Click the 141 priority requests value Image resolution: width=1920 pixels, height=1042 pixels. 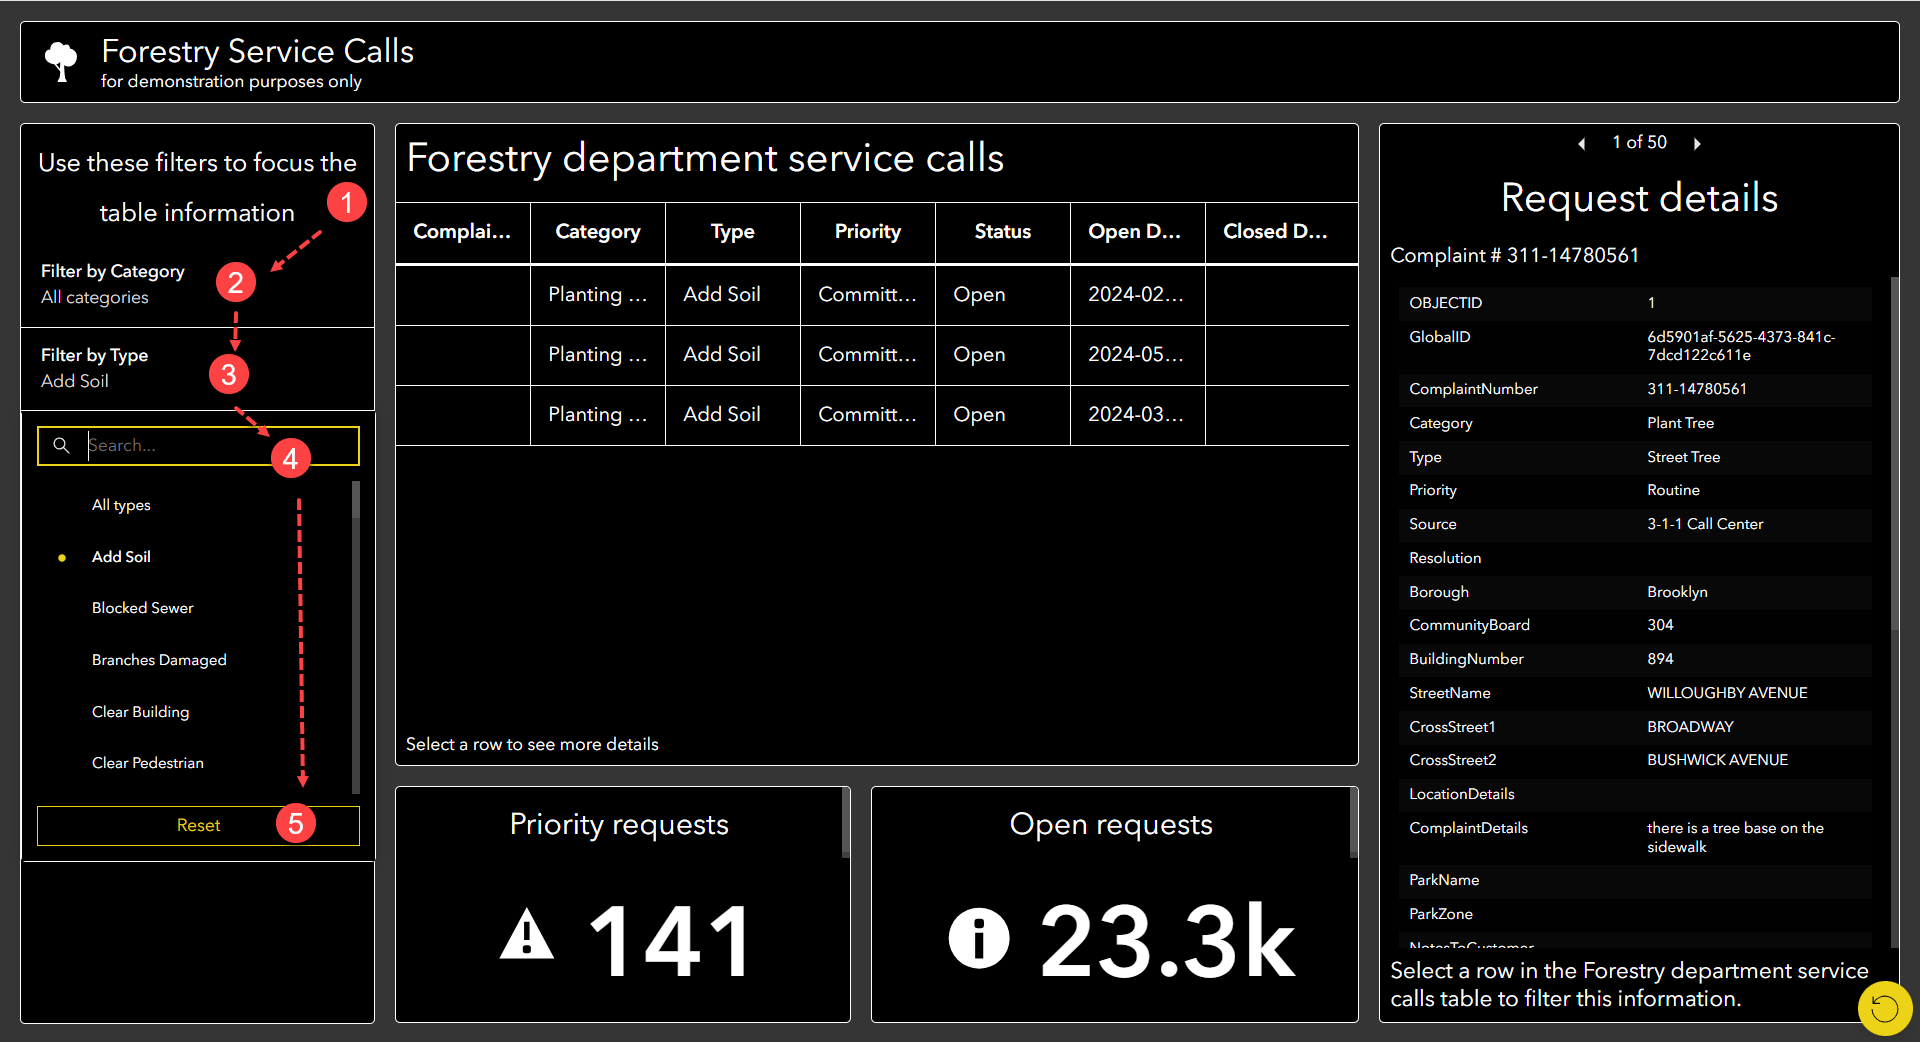pyautogui.click(x=671, y=941)
